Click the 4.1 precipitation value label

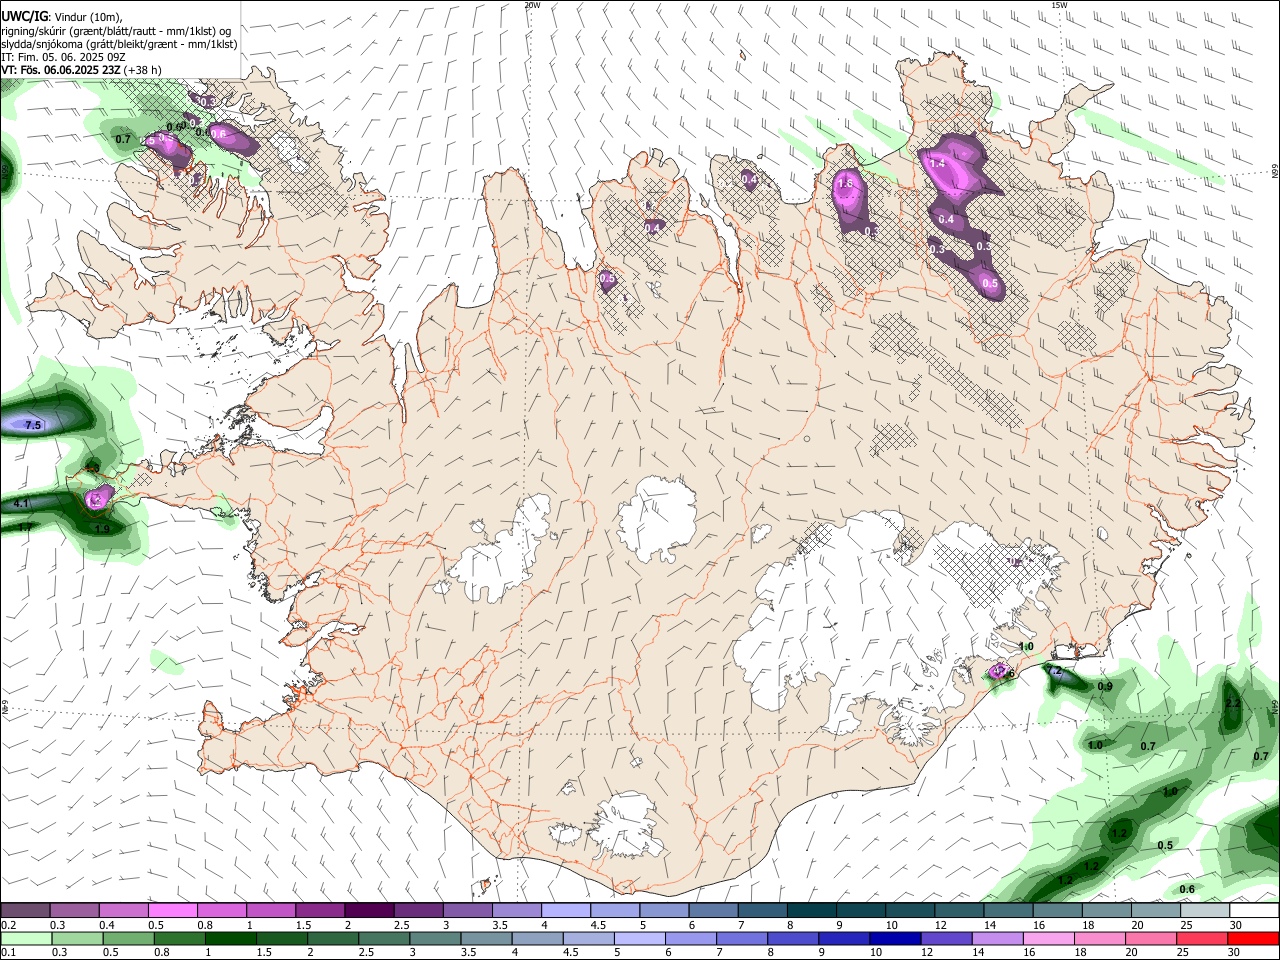(x=22, y=504)
